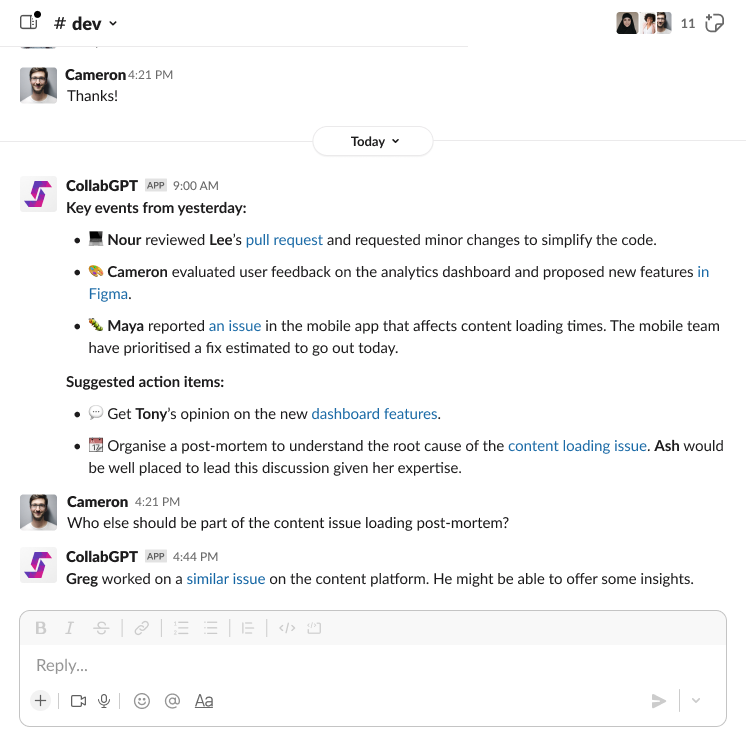Start a bulleted list

[x=211, y=628]
